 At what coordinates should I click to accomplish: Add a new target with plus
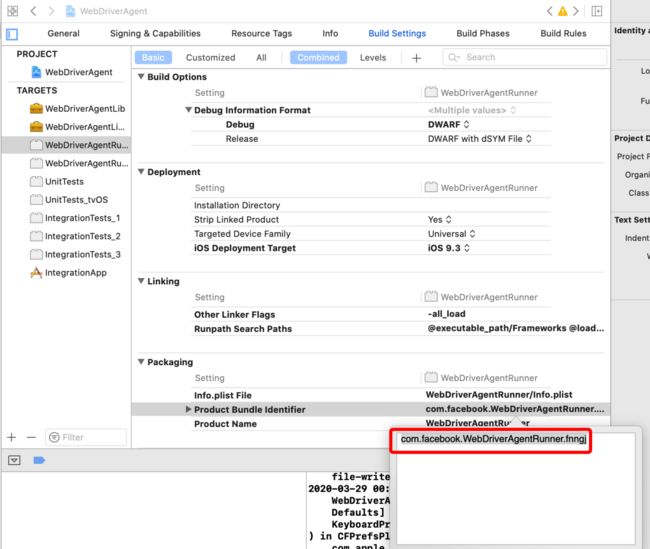point(12,437)
